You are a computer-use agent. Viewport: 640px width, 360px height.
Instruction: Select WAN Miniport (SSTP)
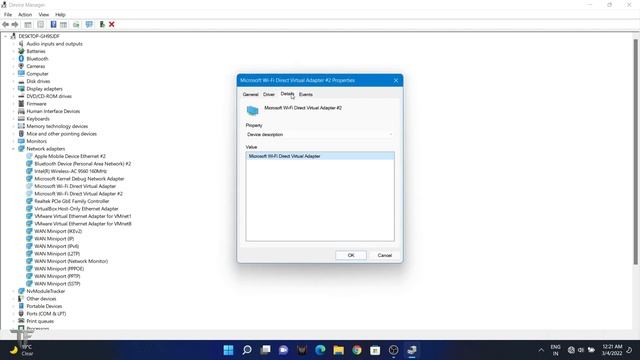[x=57, y=284]
